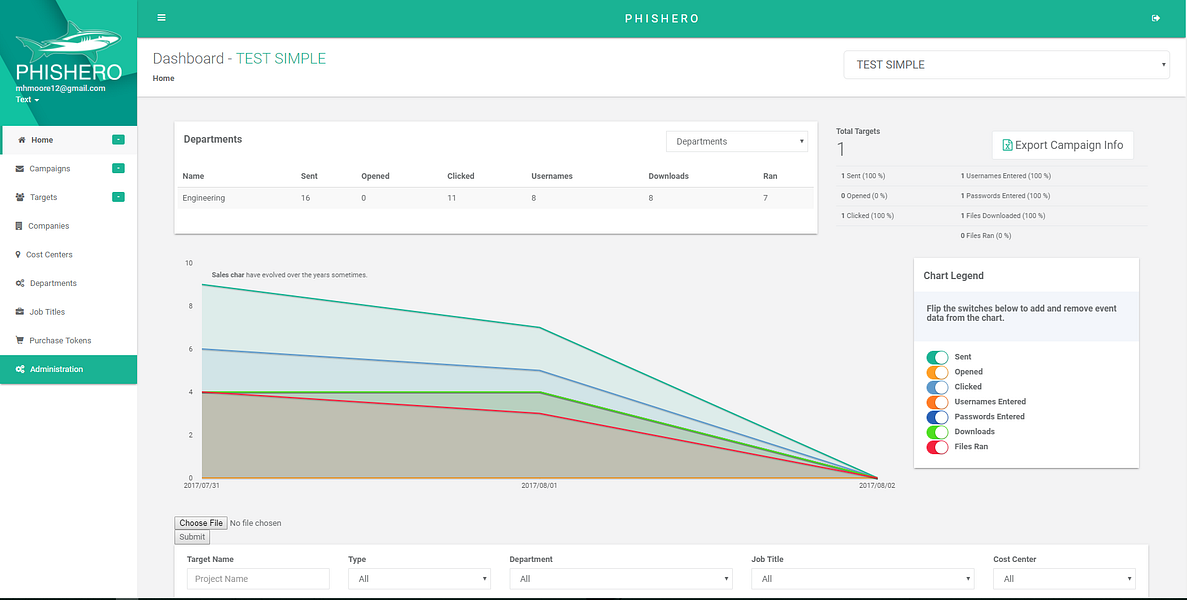This screenshot has width=1187, height=600.
Task: Click the 1 Files Downloaded (100 %) stat
Action: point(1003,216)
